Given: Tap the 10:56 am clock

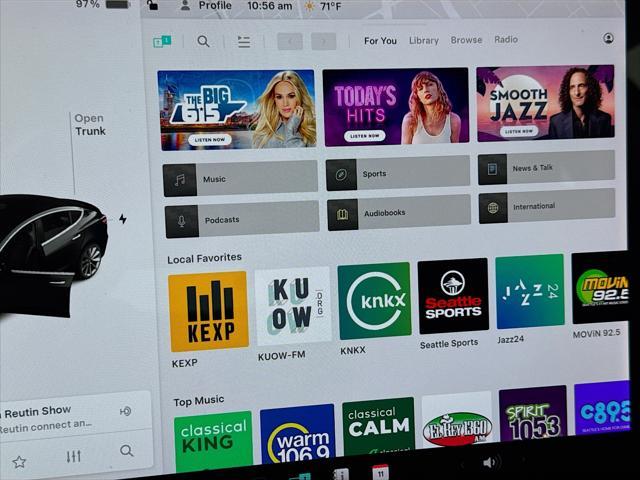Looking at the screenshot, I should [269, 6].
